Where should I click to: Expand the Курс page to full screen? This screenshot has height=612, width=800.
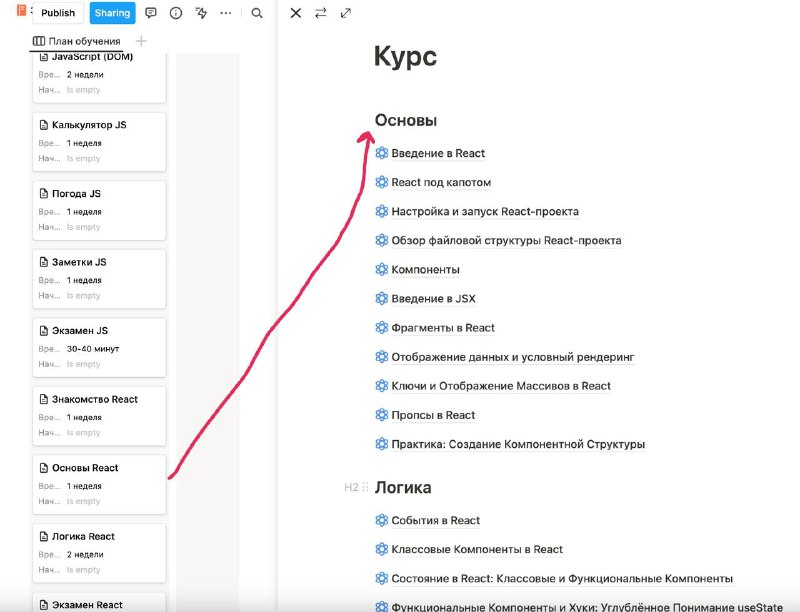click(x=346, y=13)
